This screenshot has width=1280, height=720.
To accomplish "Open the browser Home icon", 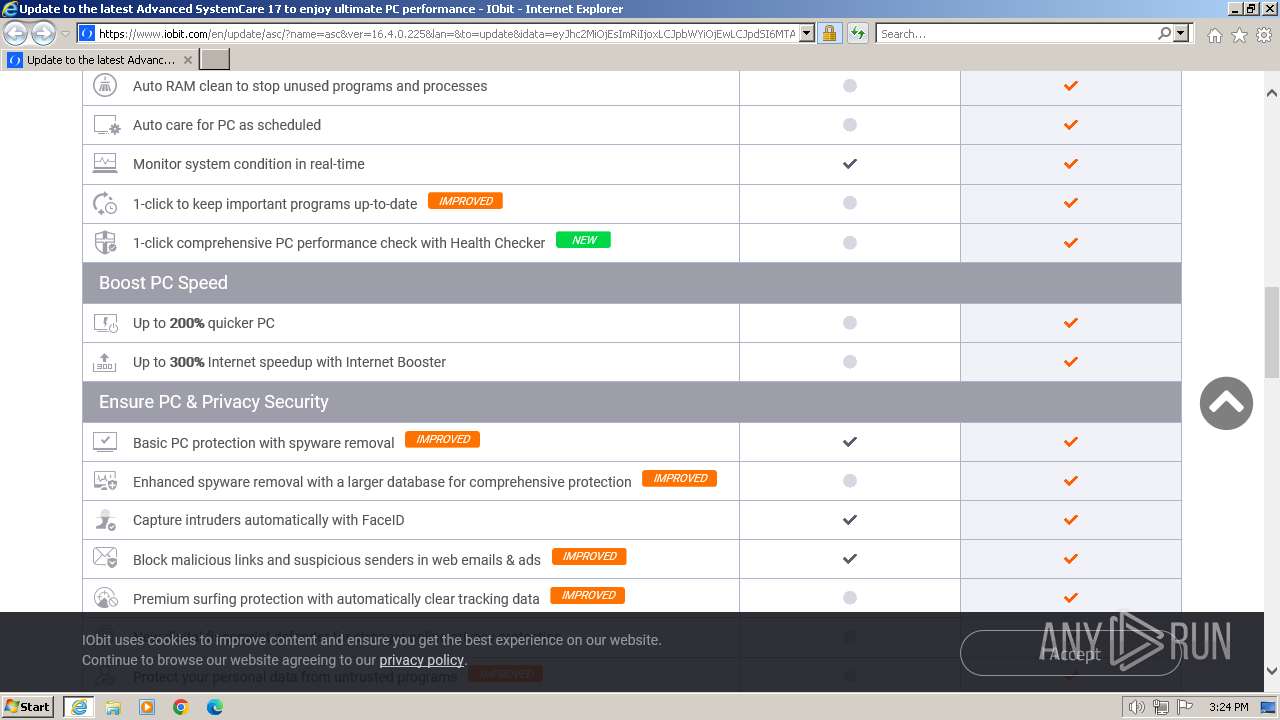I will [1214, 35].
